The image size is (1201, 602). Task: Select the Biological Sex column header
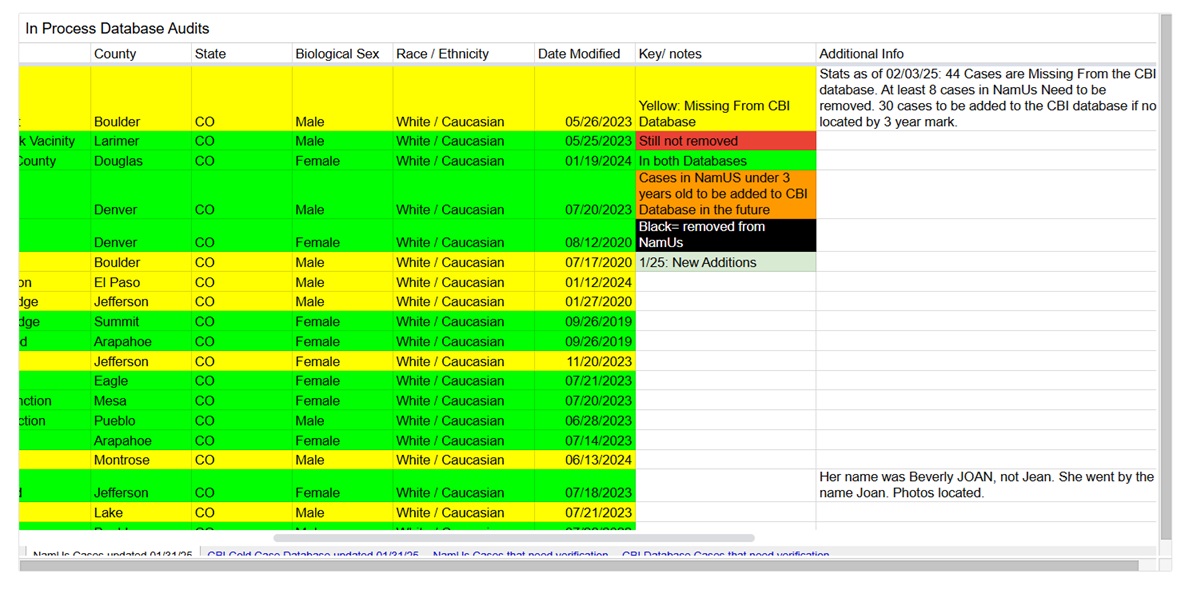click(x=337, y=54)
